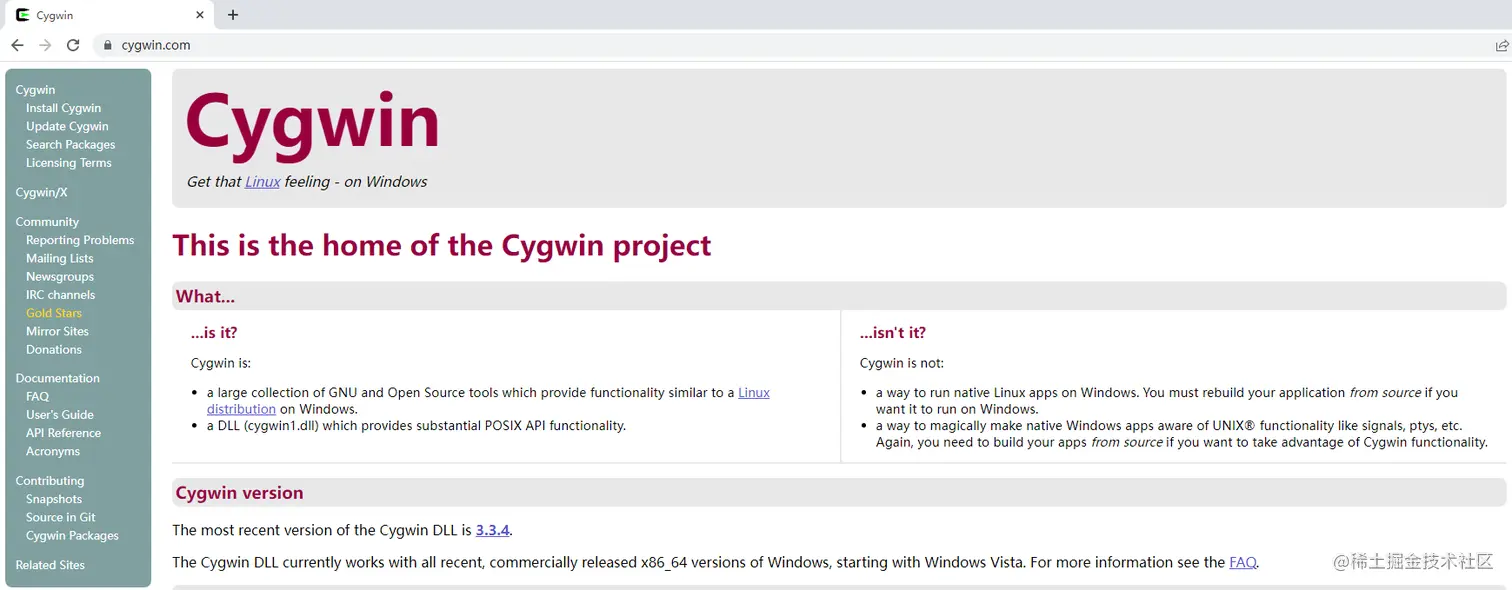Open the IRC channels link
The height and width of the screenshot is (590, 1512).
[60, 295]
